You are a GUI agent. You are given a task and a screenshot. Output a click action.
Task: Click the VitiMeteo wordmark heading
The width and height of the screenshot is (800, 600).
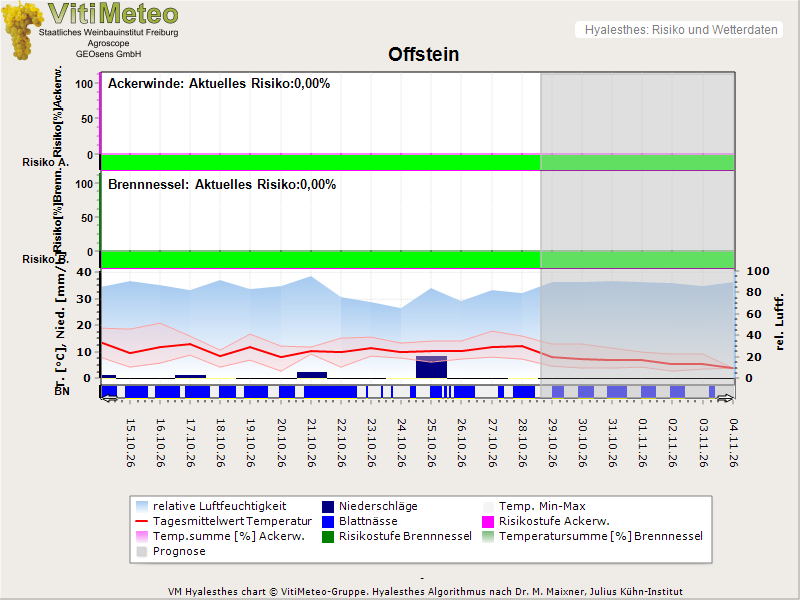click(x=113, y=14)
